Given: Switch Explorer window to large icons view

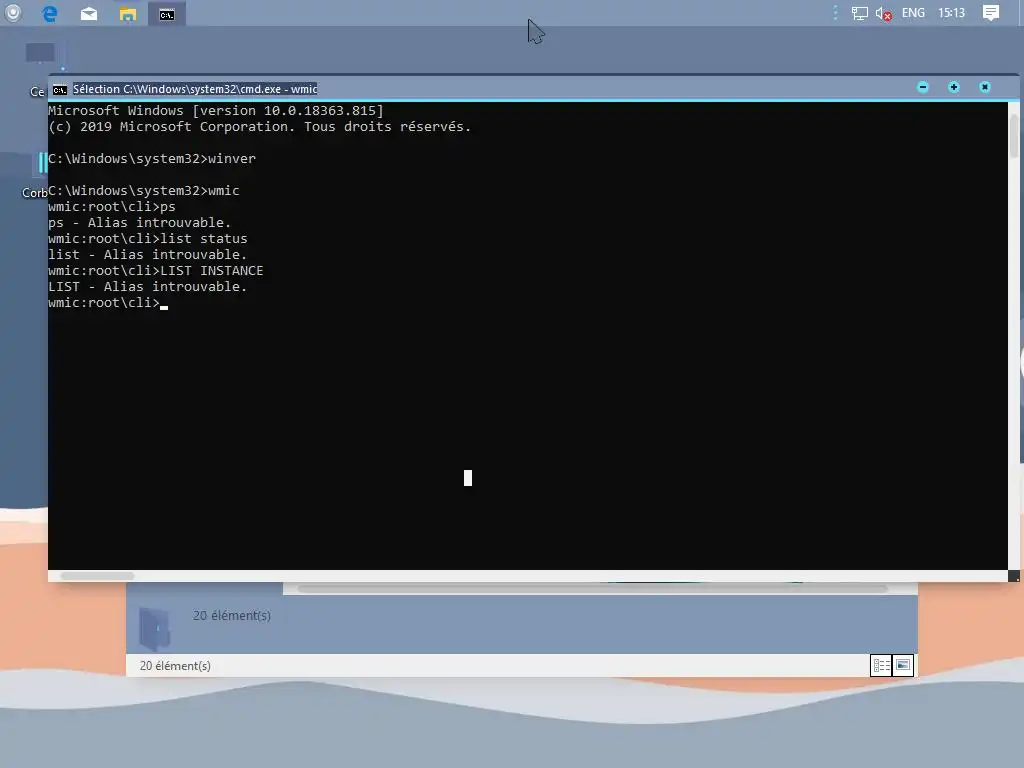Looking at the screenshot, I should pos(903,665).
